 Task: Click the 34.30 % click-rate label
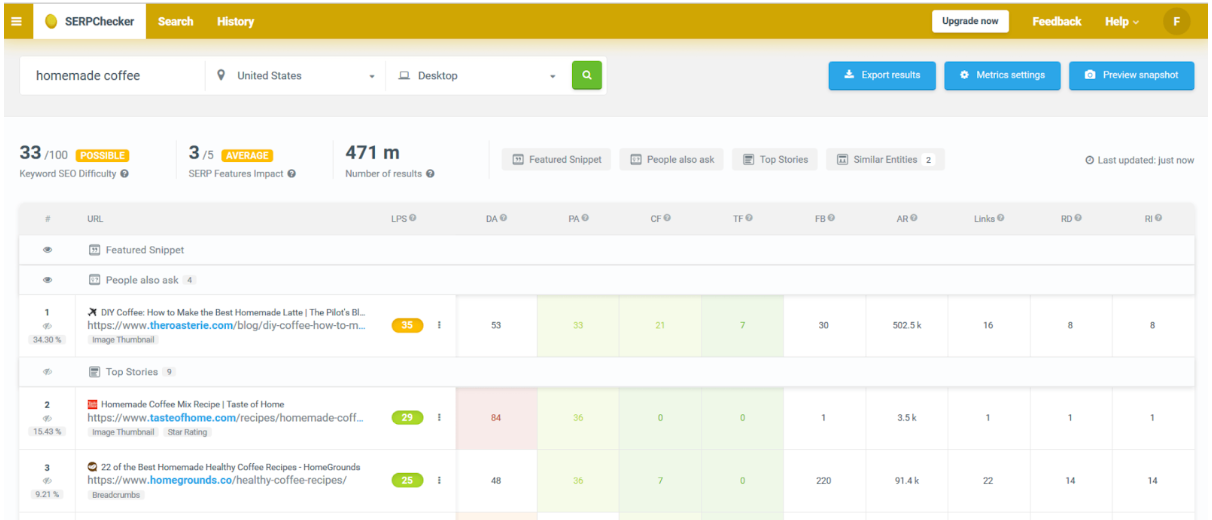click(x=47, y=340)
